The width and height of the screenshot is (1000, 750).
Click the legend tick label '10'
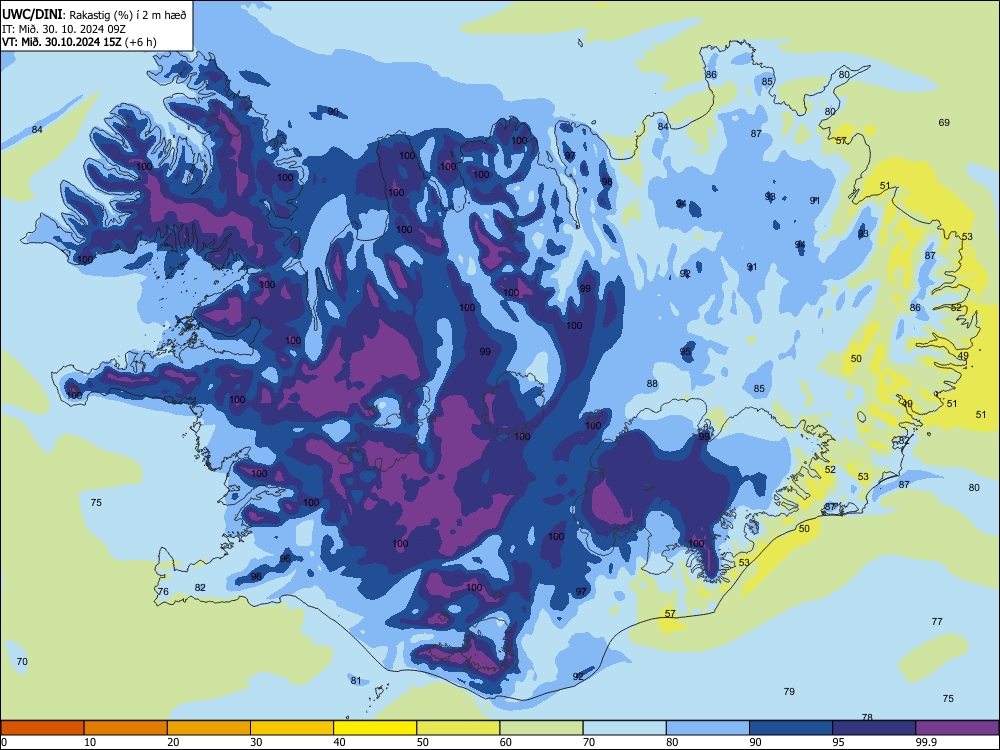click(90, 742)
